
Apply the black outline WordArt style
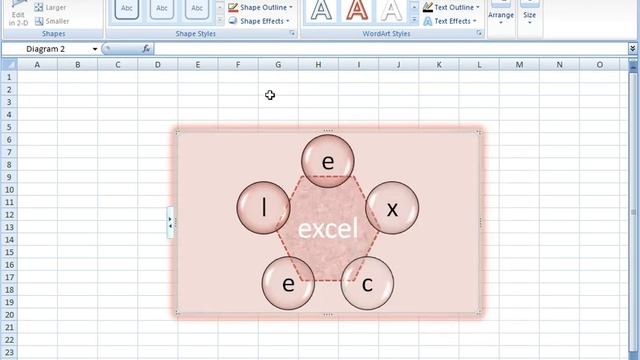[x=321, y=10]
